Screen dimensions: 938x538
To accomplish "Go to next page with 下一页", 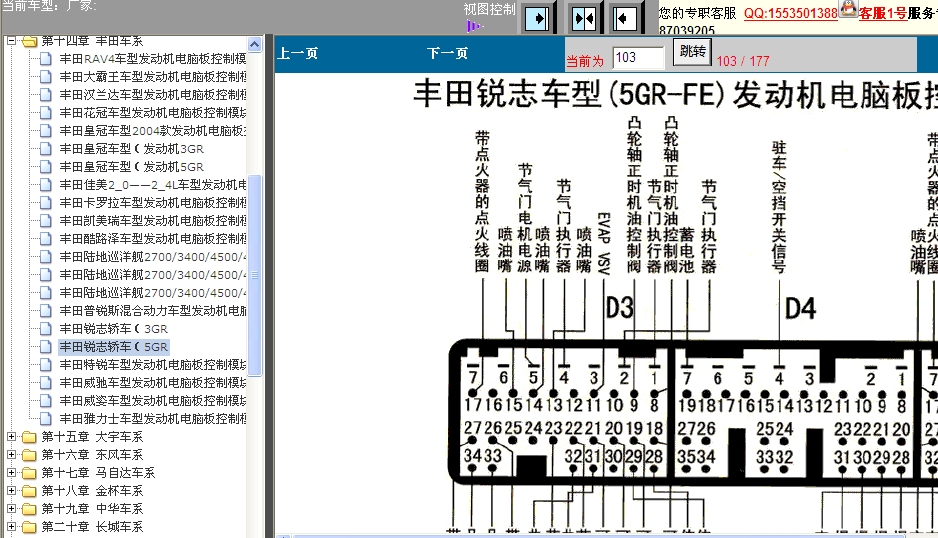I will tap(447, 53).
